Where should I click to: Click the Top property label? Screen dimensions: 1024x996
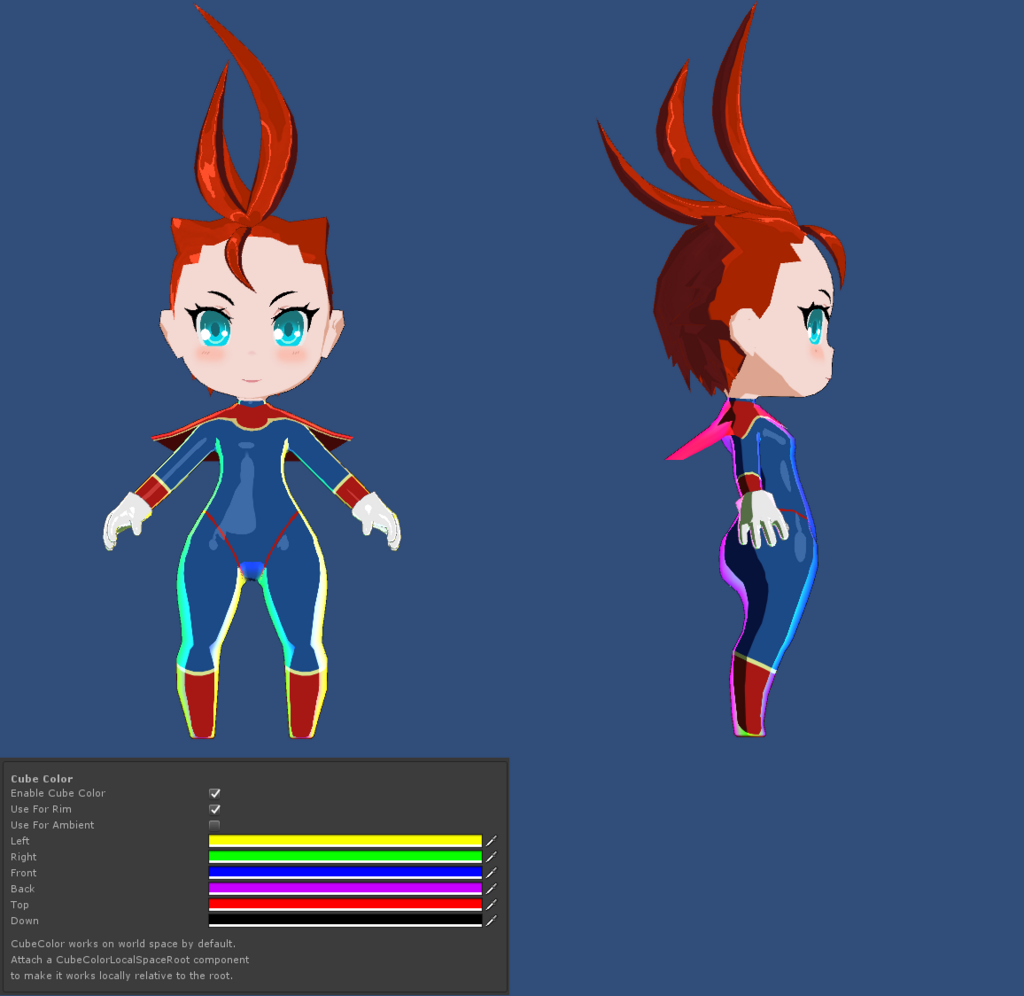coord(20,905)
